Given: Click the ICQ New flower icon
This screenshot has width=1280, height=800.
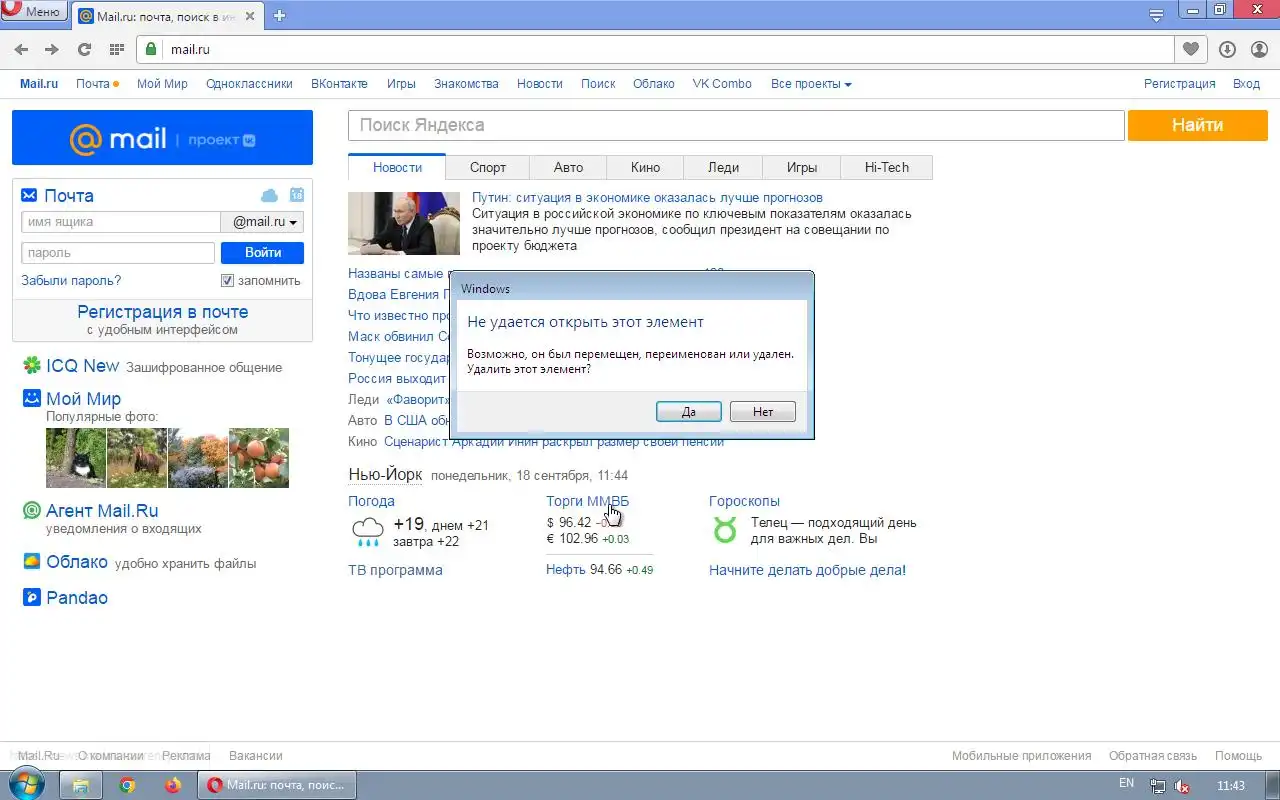Looking at the screenshot, I should click(x=32, y=366).
